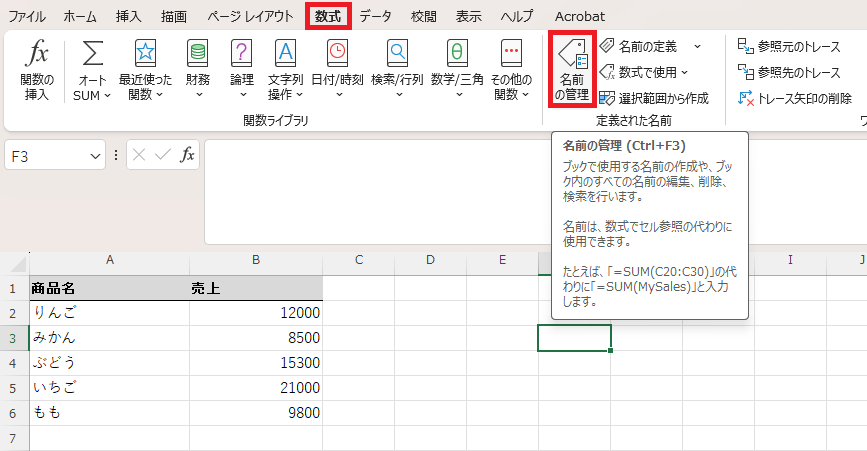Select column D header
The height and width of the screenshot is (451, 867).
pyautogui.click(x=430, y=260)
